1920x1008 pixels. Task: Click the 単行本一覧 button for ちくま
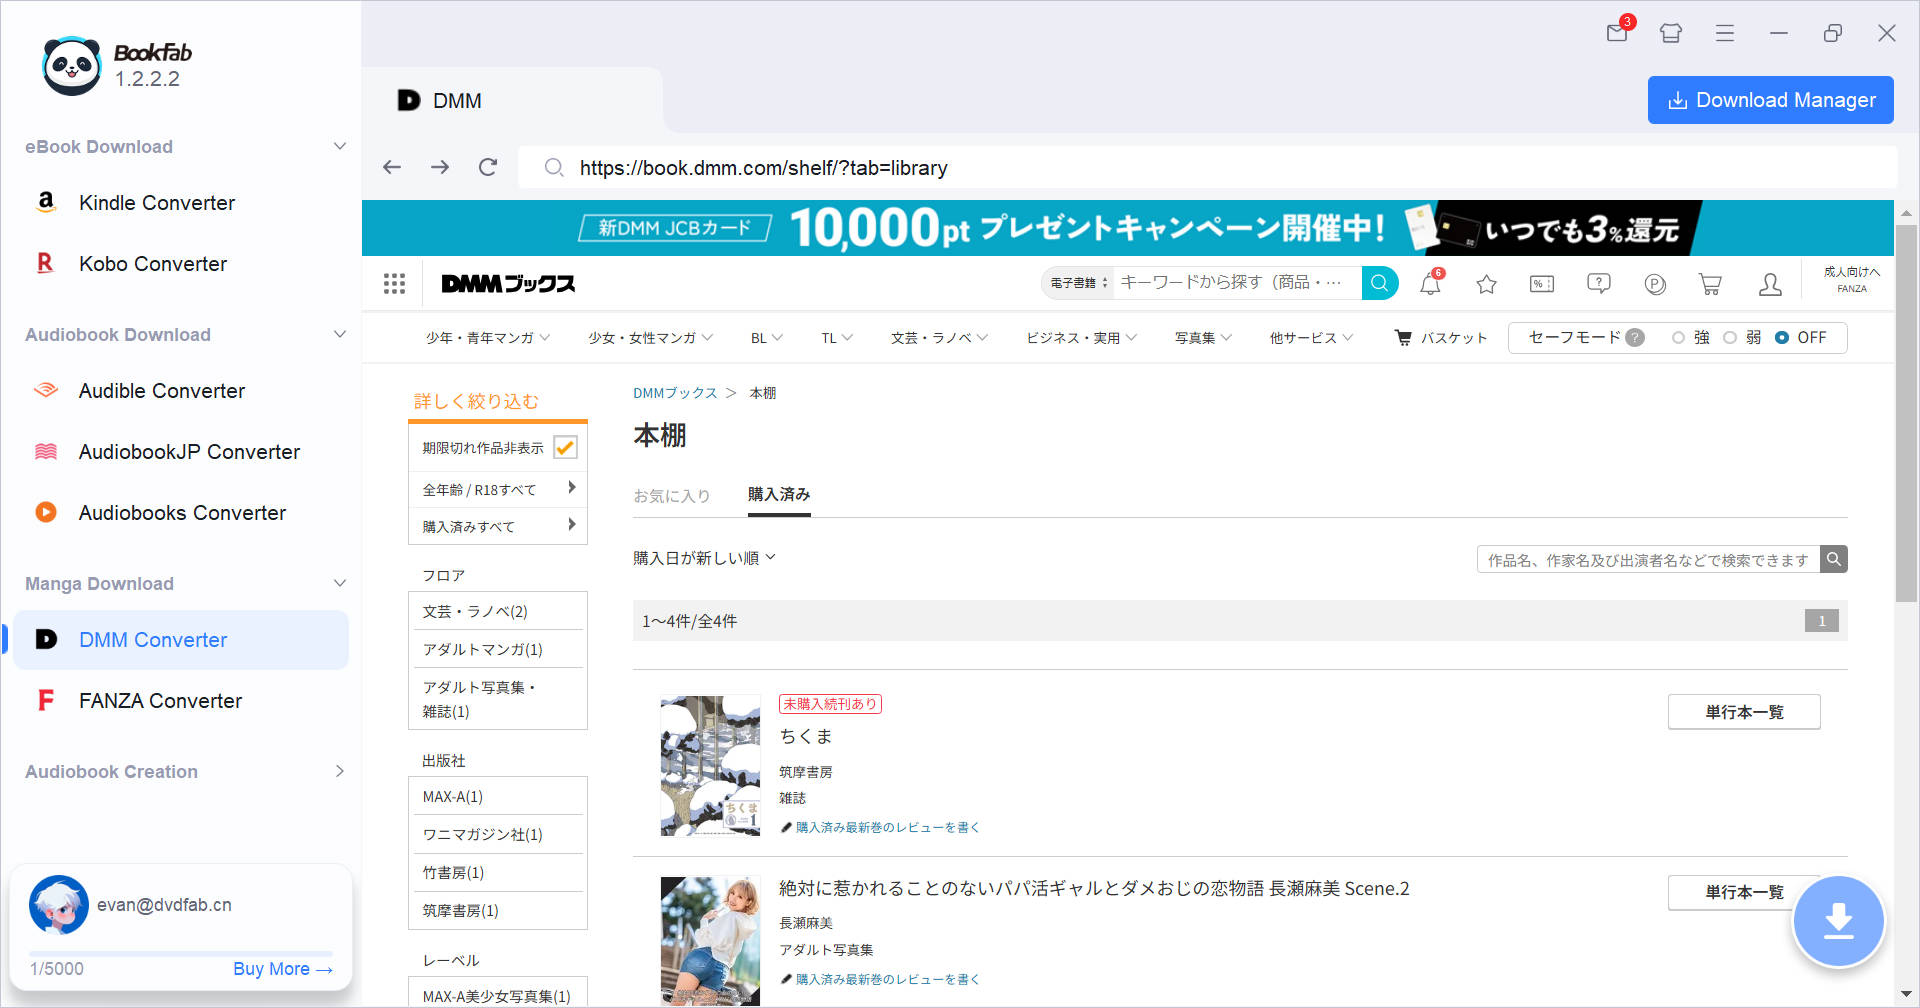point(1743,712)
